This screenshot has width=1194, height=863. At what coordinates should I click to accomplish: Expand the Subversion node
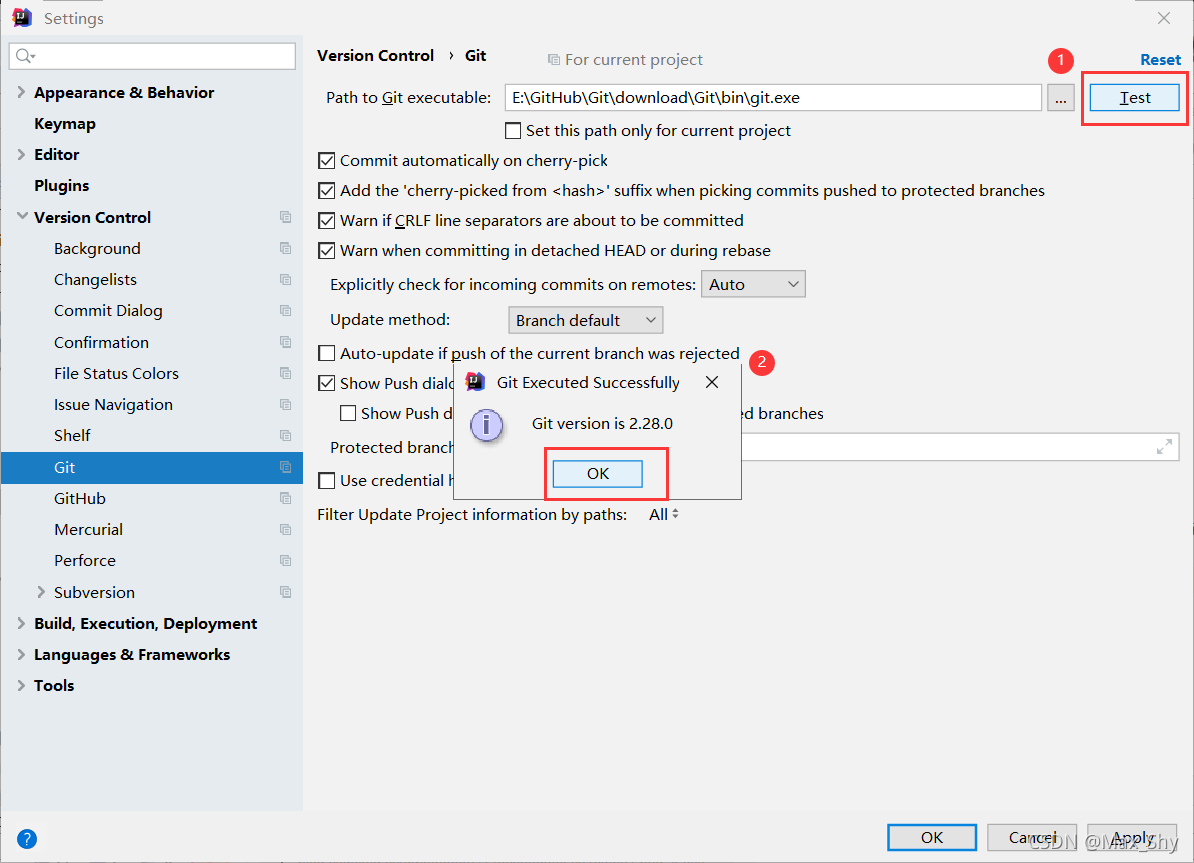click(x=41, y=592)
